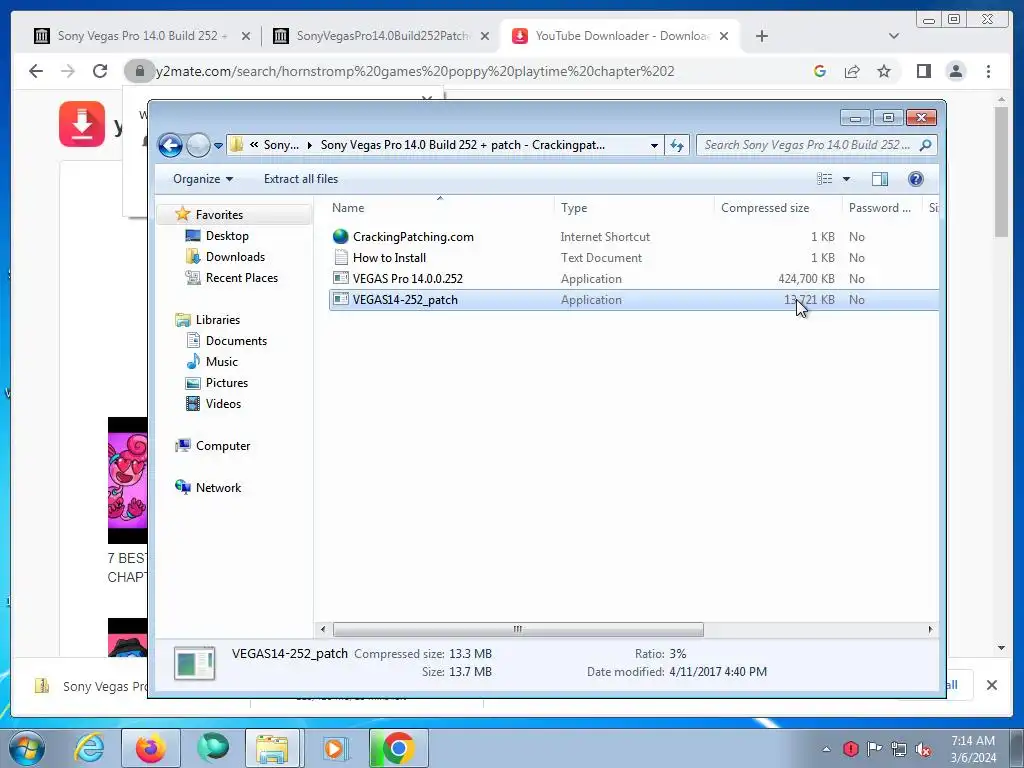Open Recent Places in navigation pane
This screenshot has width=1024, height=768.
(x=242, y=278)
